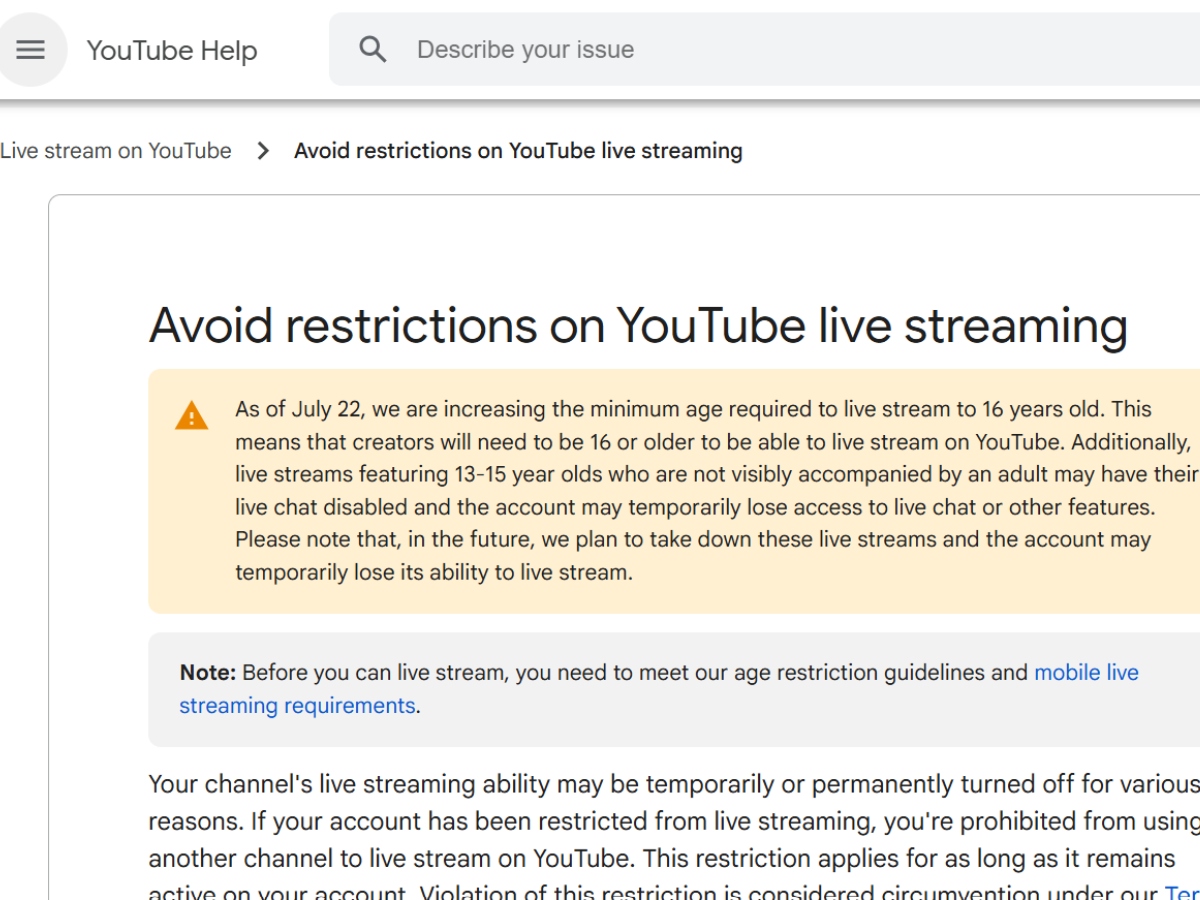1200x900 pixels.
Task: Click the bold 'Note:' label
Action: pos(208,672)
